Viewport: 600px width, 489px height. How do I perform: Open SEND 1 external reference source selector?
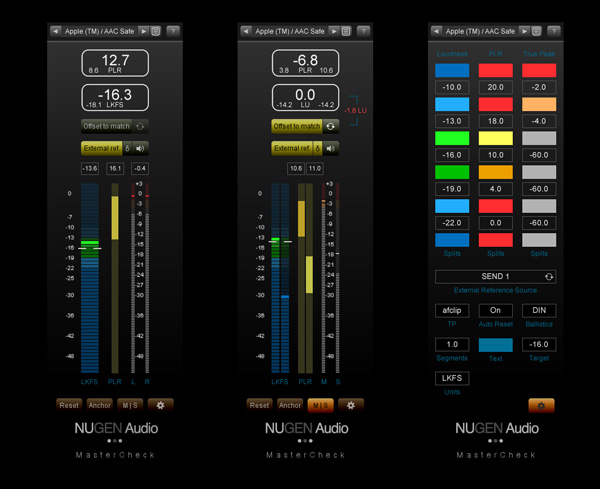click(x=496, y=277)
